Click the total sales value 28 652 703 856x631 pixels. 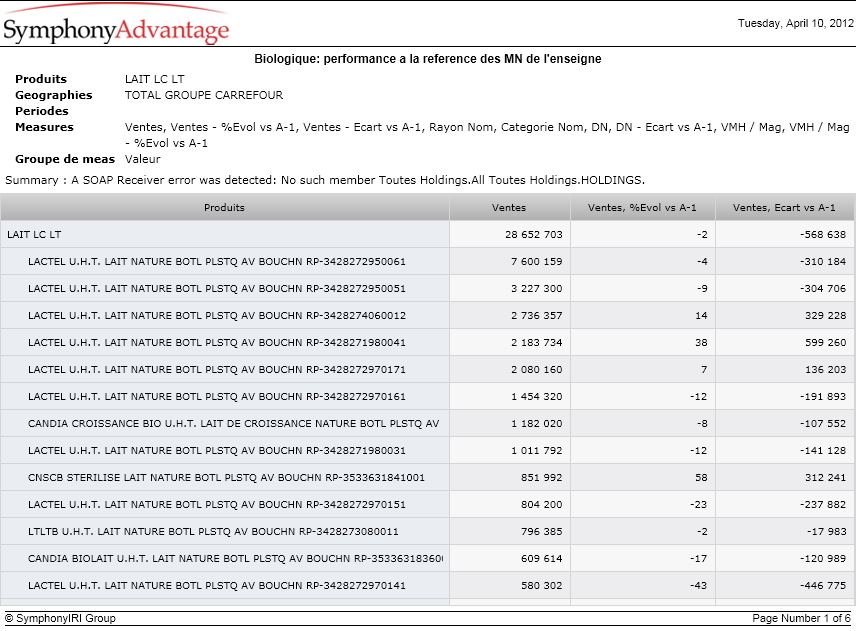click(533, 234)
